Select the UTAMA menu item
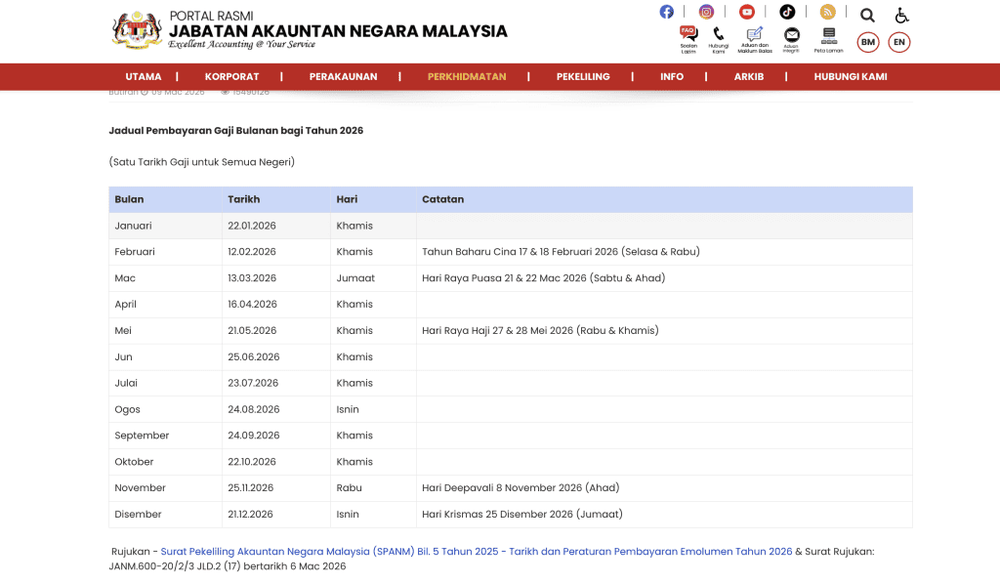The width and height of the screenshot is (1000, 584). (143, 76)
